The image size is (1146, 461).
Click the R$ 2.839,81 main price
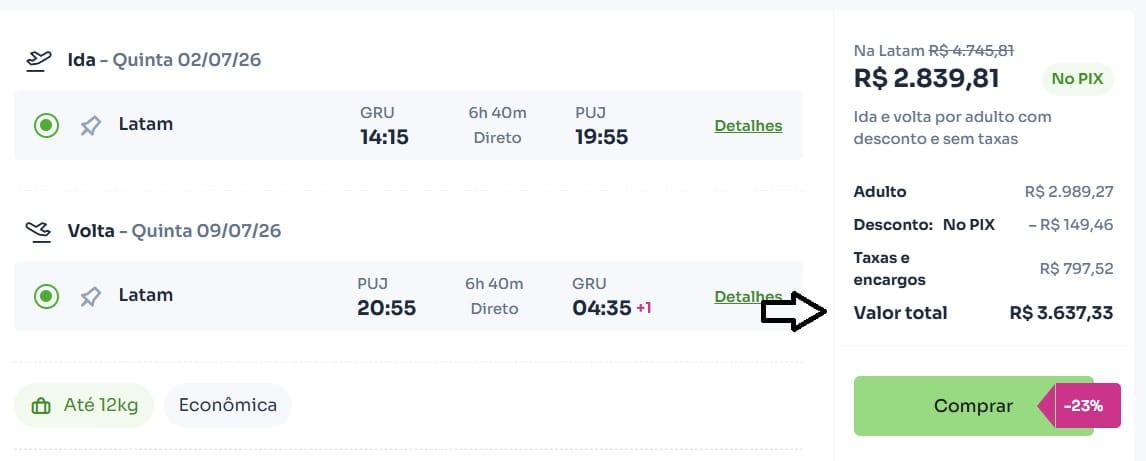click(926, 78)
